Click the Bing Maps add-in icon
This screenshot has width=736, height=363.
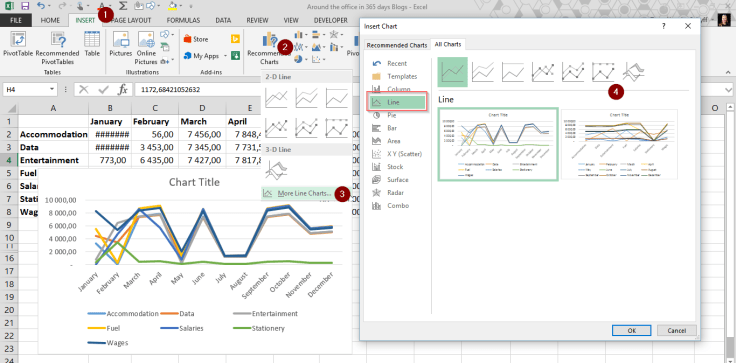(x=235, y=39)
